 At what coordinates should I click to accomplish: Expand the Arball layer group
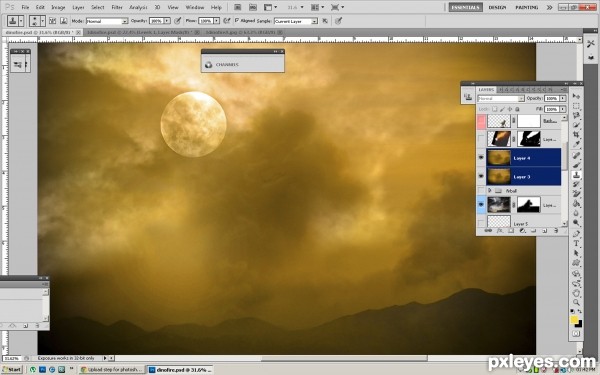[489, 190]
